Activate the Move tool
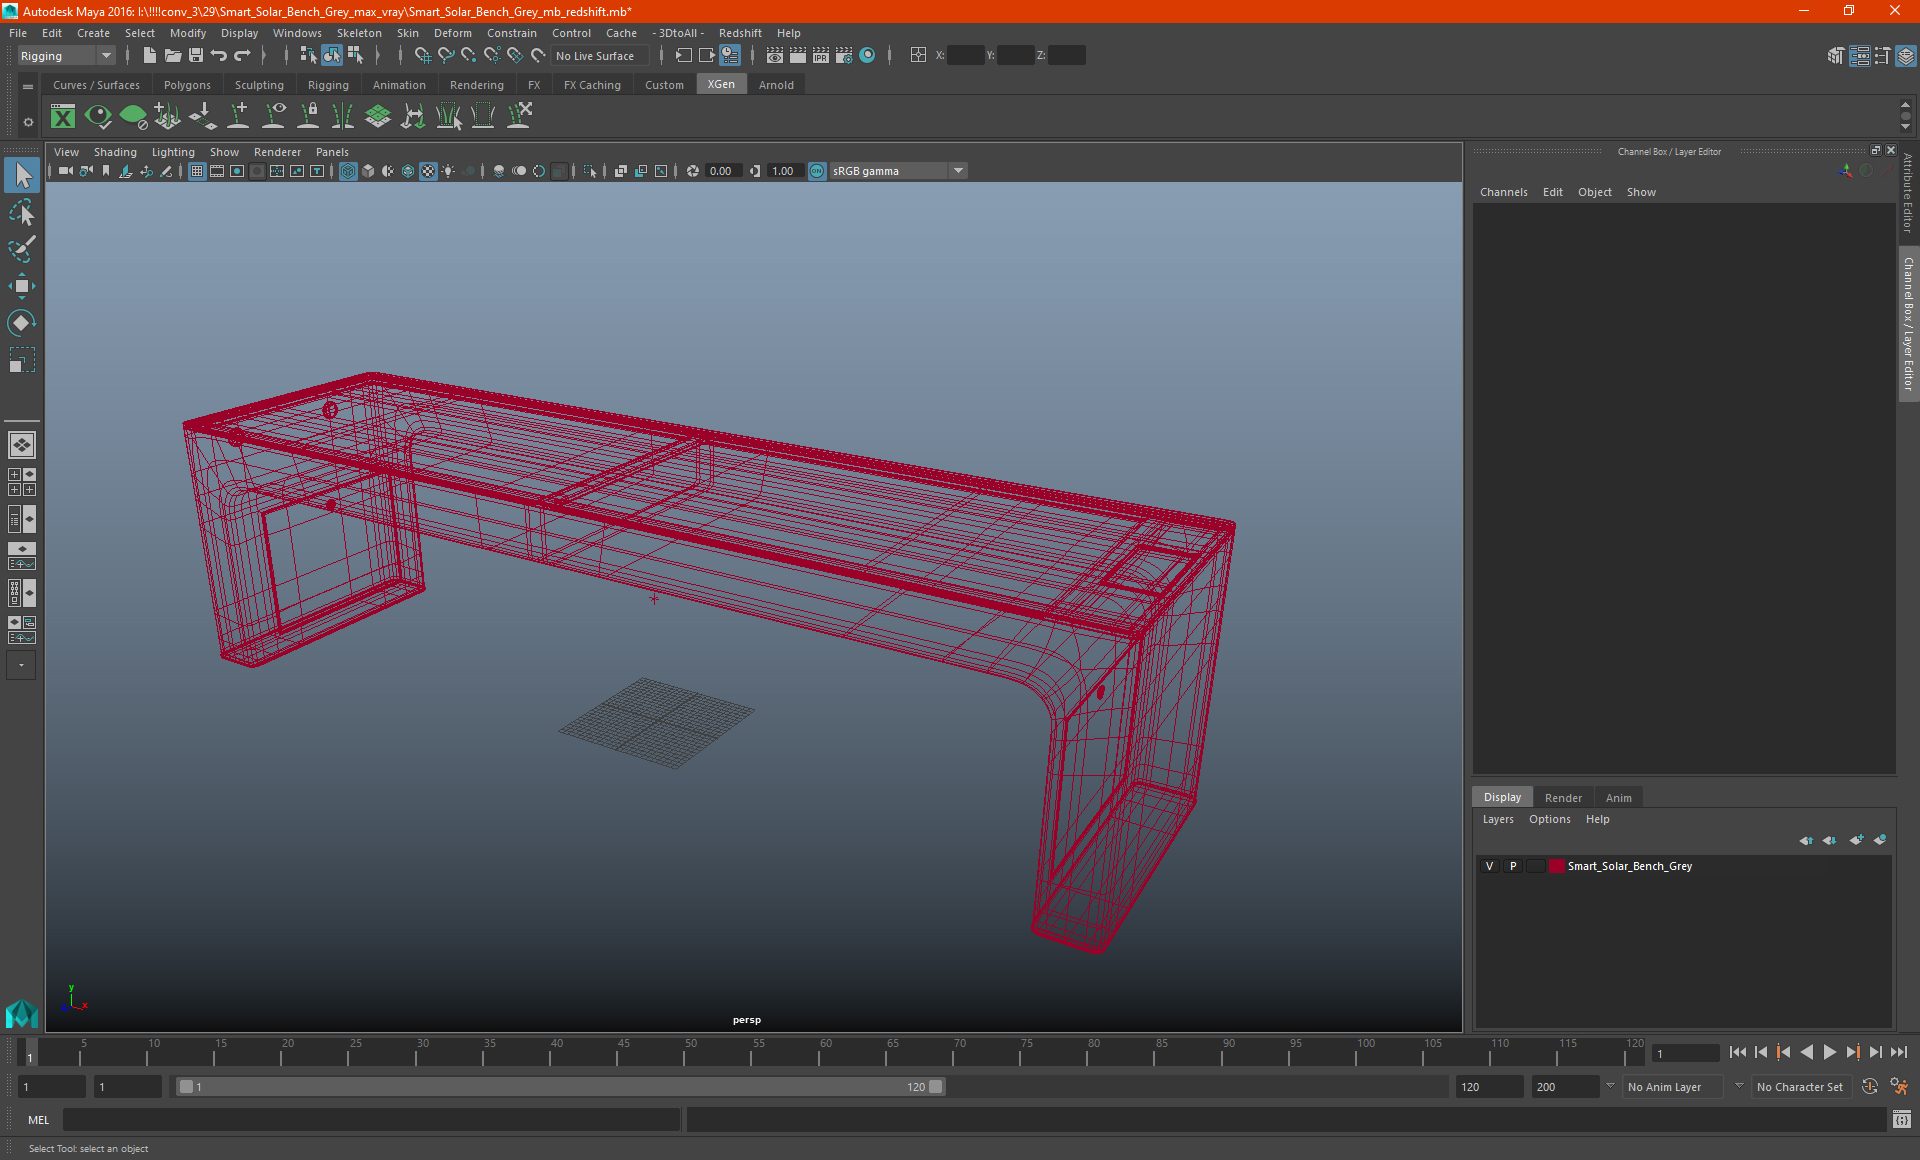The image size is (1920, 1160). (x=22, y=286)
